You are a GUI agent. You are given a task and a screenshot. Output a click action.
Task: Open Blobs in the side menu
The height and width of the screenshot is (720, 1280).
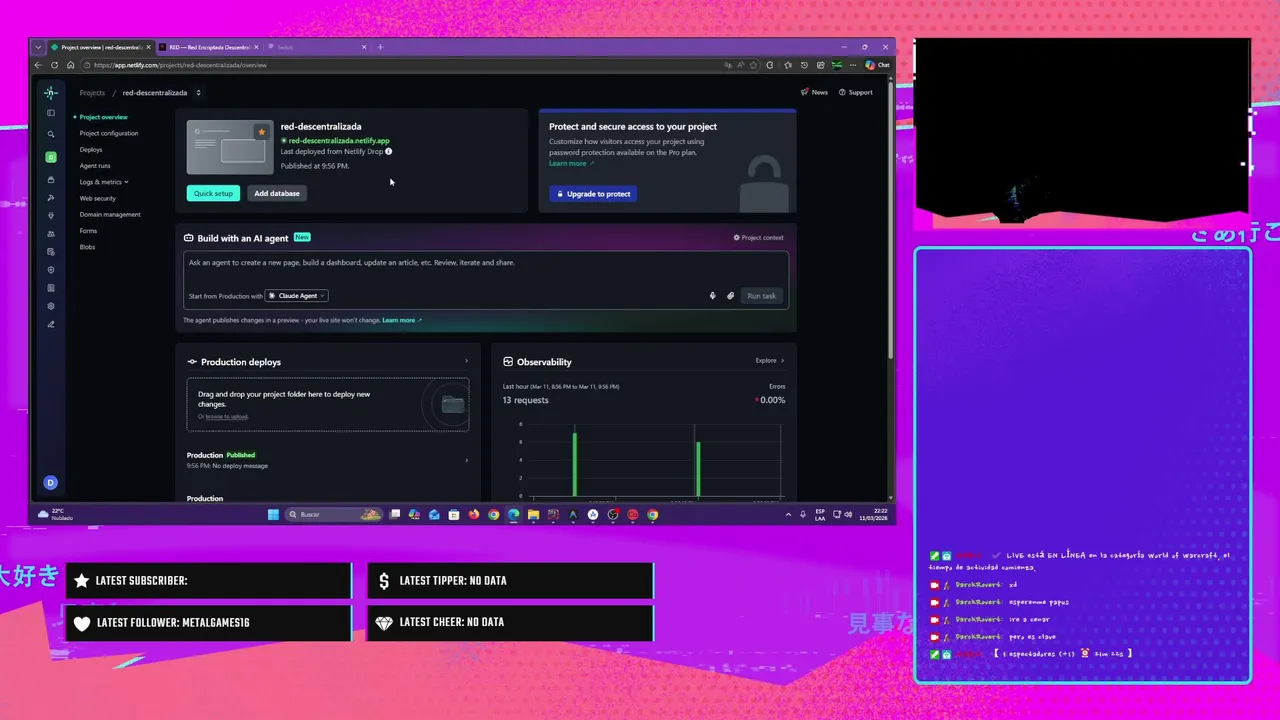tap(87, 247)
